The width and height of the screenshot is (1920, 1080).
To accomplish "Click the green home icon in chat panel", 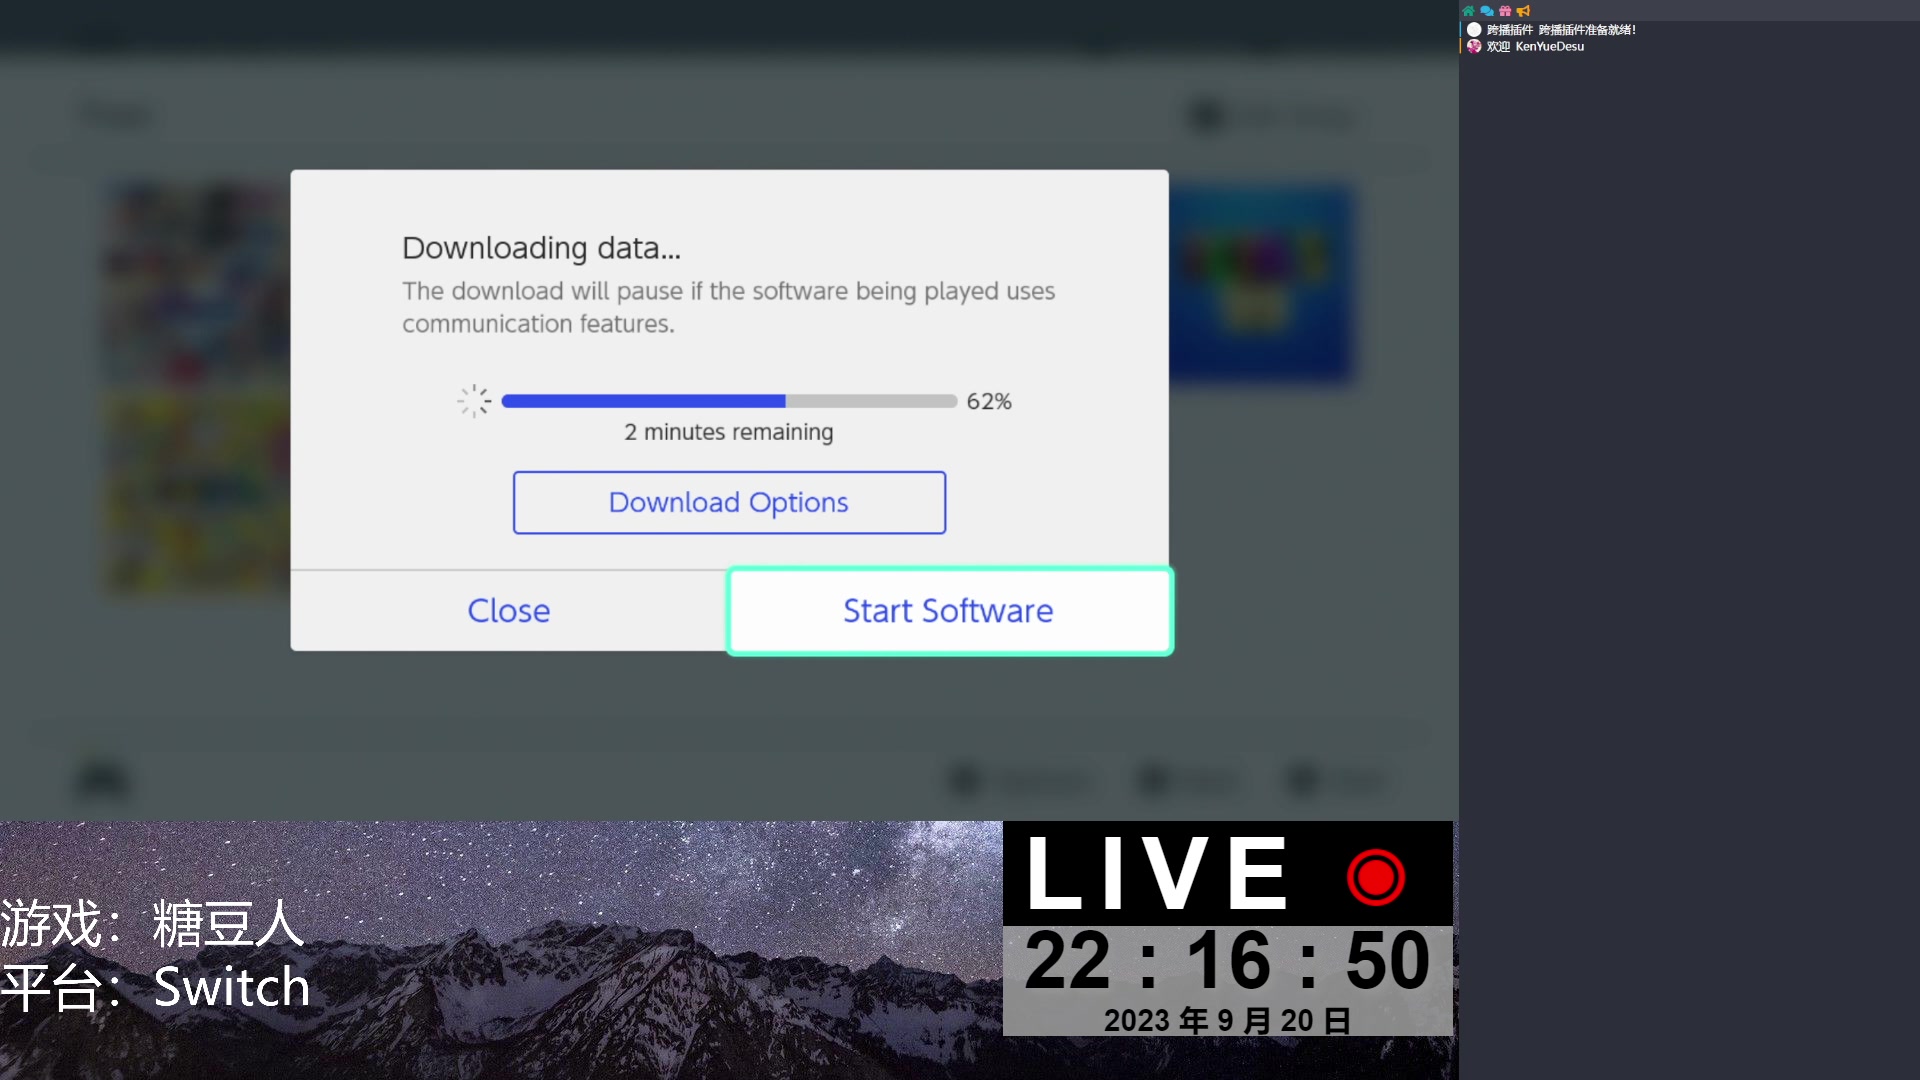I will pos(1468,11).
